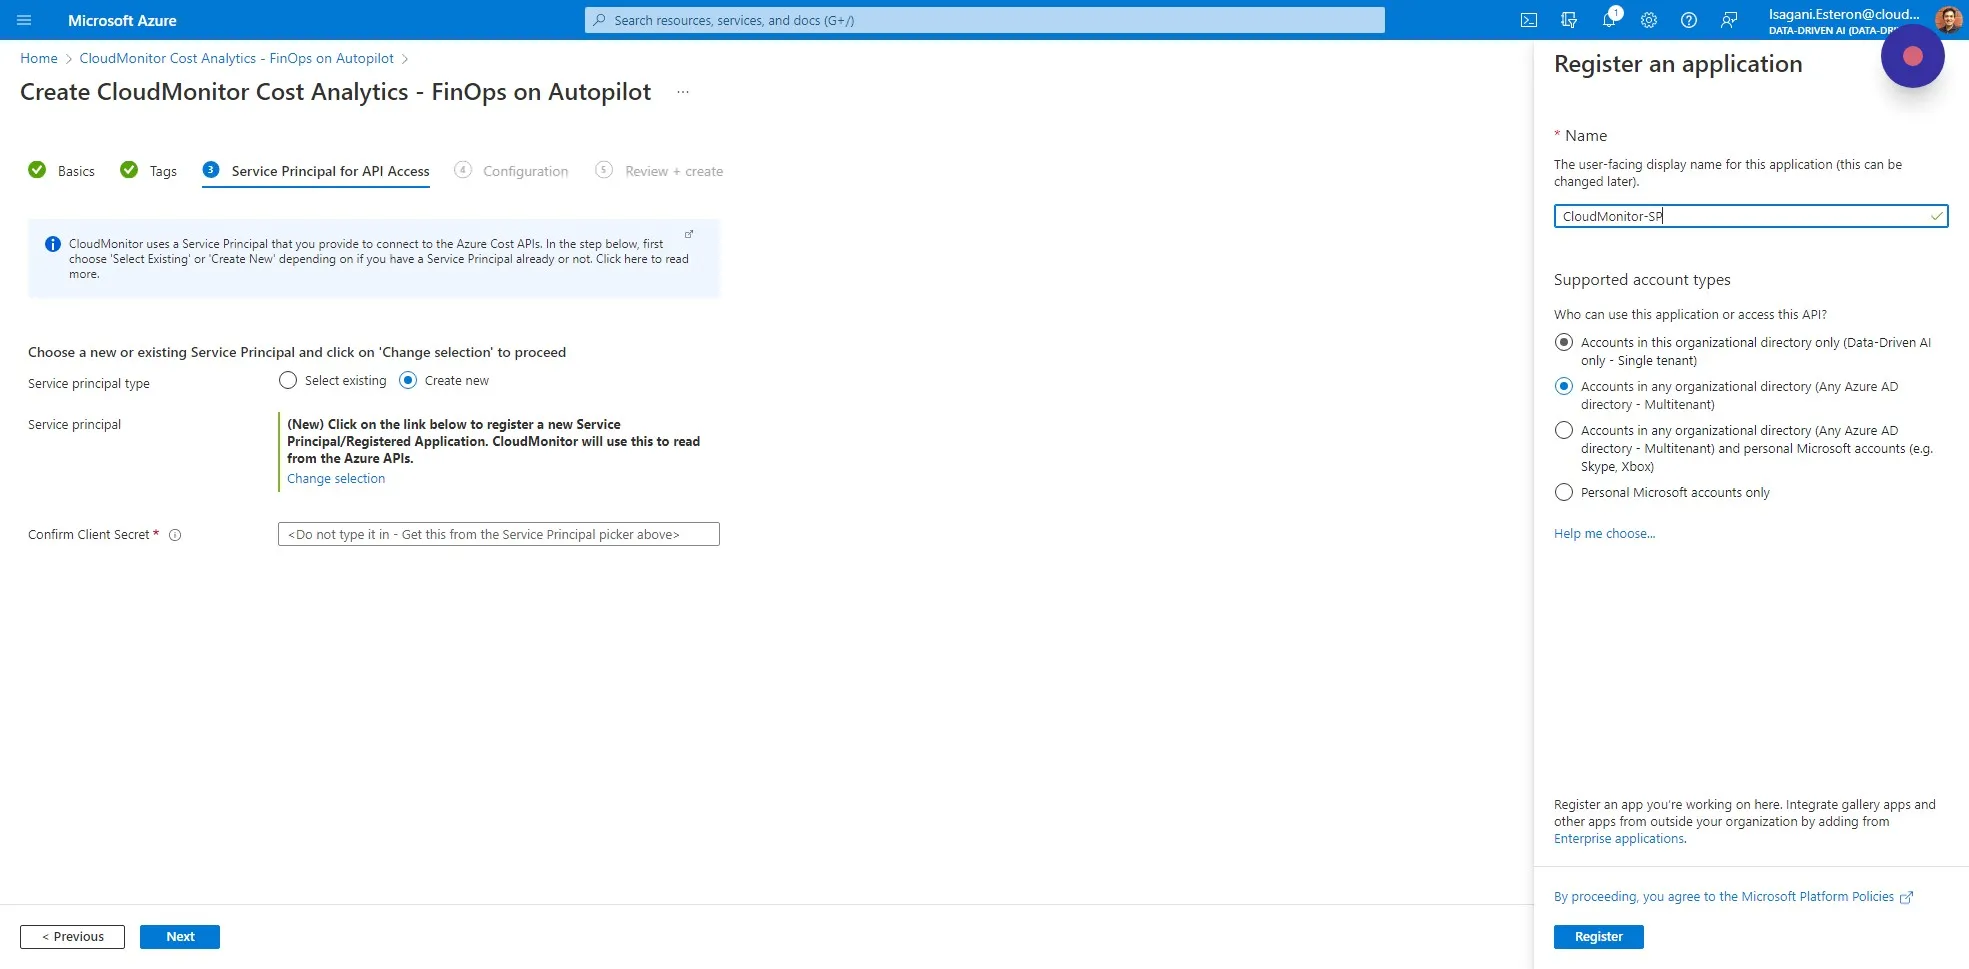Choose the Select existing radio option
This screenshot has height=969, width=1969.
click(x=288, y=380)
